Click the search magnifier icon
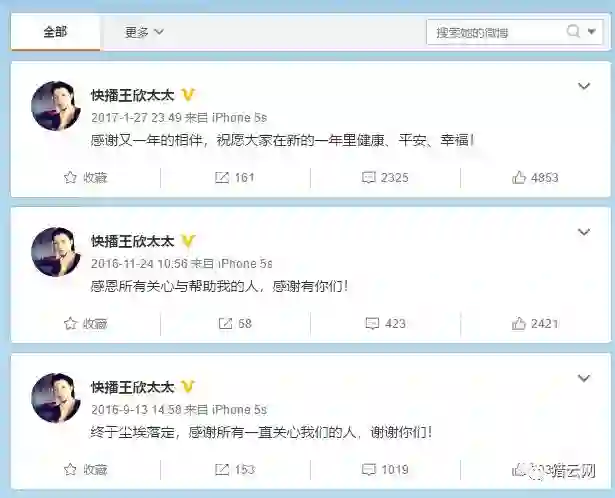This screenshot has height=498, width=615. tap(573, 31)
